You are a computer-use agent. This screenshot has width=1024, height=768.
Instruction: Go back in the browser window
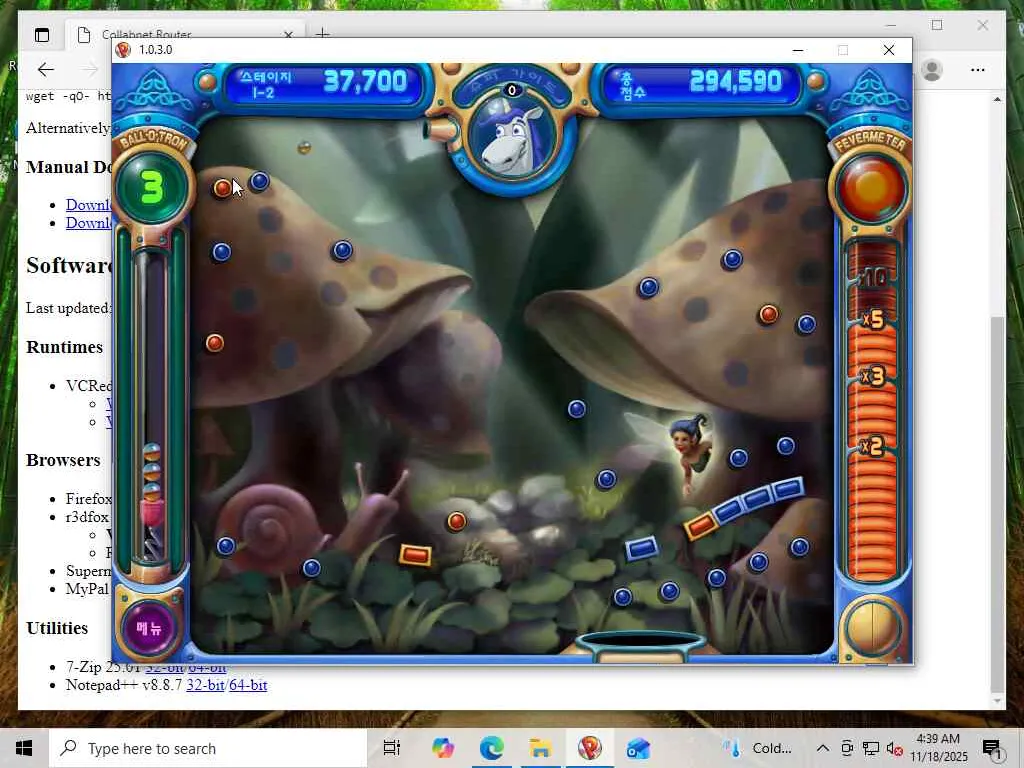click(46, 69)
